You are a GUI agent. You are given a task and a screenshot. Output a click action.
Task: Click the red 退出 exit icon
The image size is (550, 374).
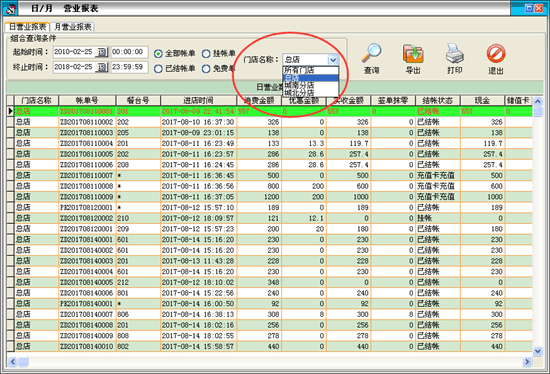point(496,54)
